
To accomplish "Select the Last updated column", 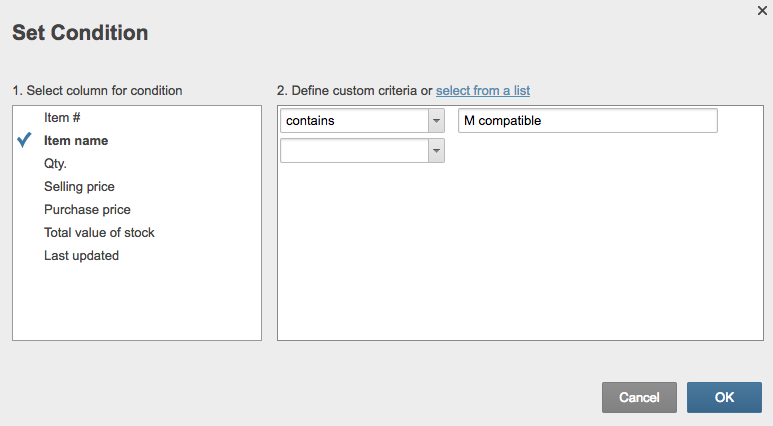I will (81, 256).
